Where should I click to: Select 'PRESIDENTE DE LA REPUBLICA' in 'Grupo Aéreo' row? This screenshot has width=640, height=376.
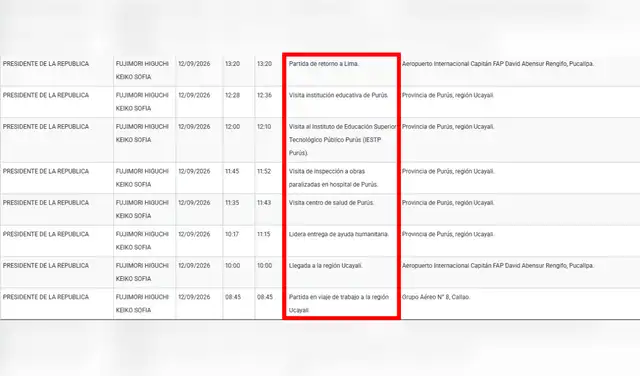(46, 297)
